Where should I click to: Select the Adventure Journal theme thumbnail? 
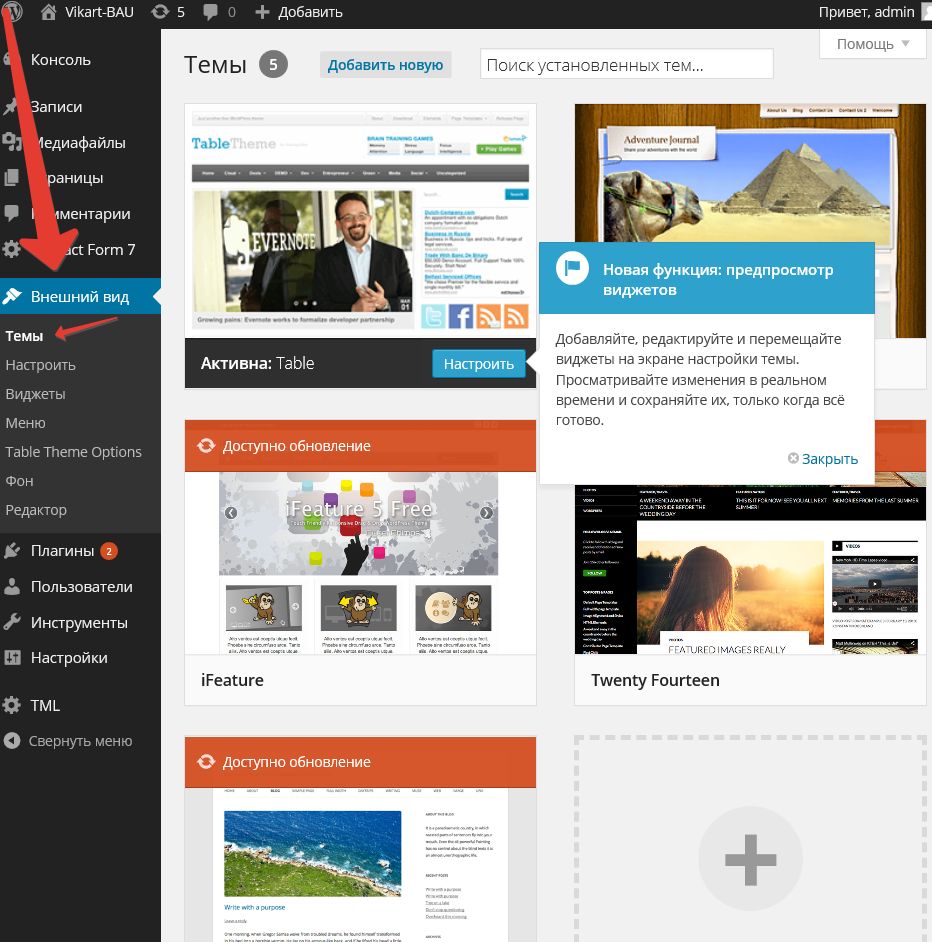coord(750,172)
